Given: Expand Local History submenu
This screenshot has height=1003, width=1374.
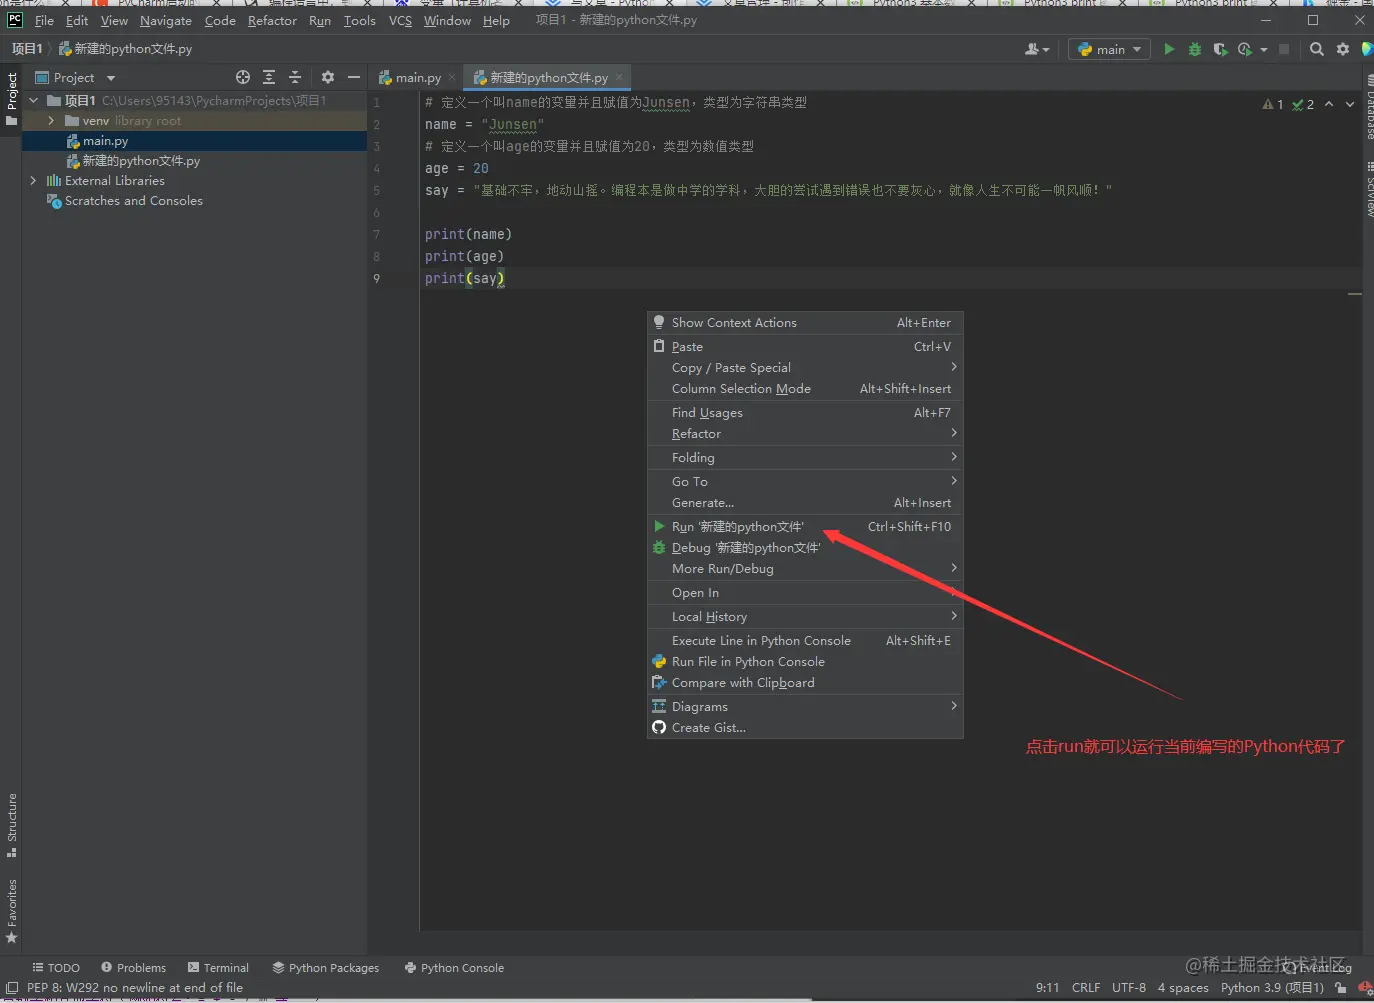Looking at the screenshot, I should pos(805,617).
